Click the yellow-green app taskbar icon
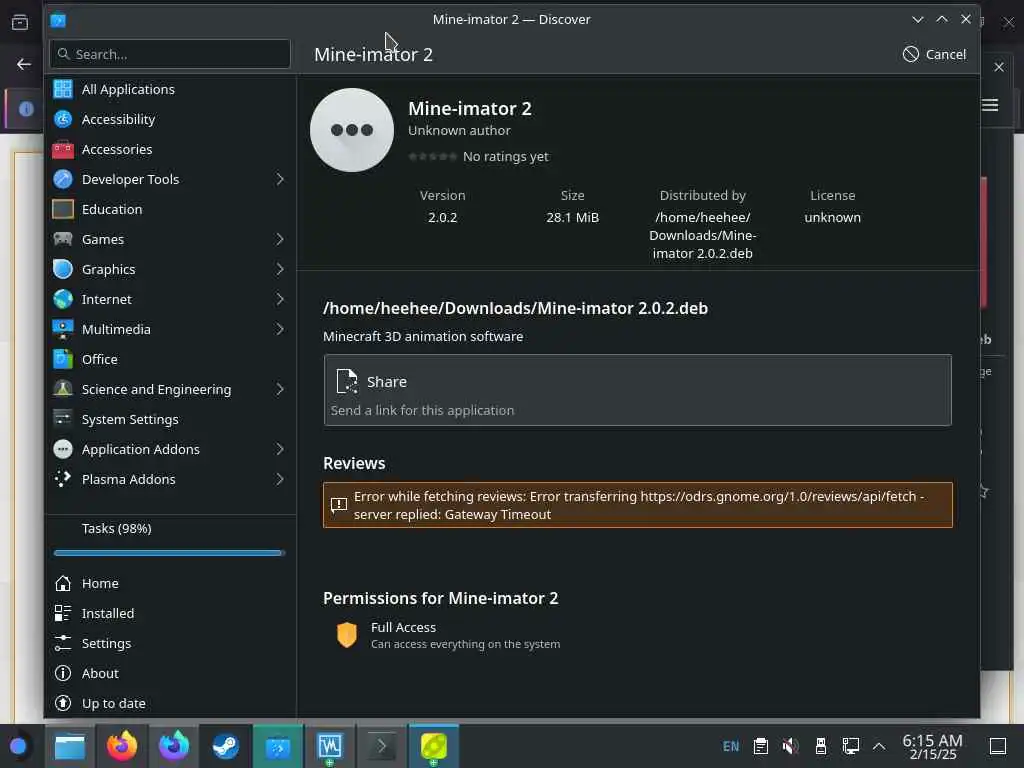The image size is (1024, 768). 434,746
